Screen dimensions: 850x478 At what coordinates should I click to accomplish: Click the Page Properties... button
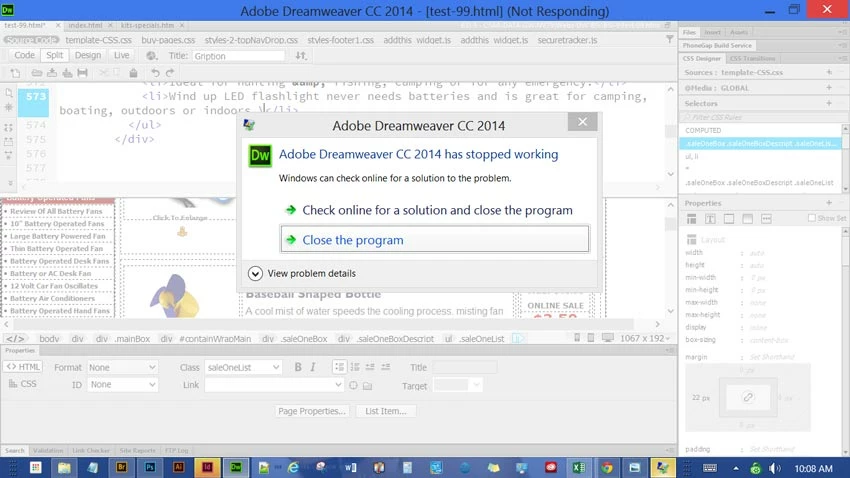pos(312,411)
